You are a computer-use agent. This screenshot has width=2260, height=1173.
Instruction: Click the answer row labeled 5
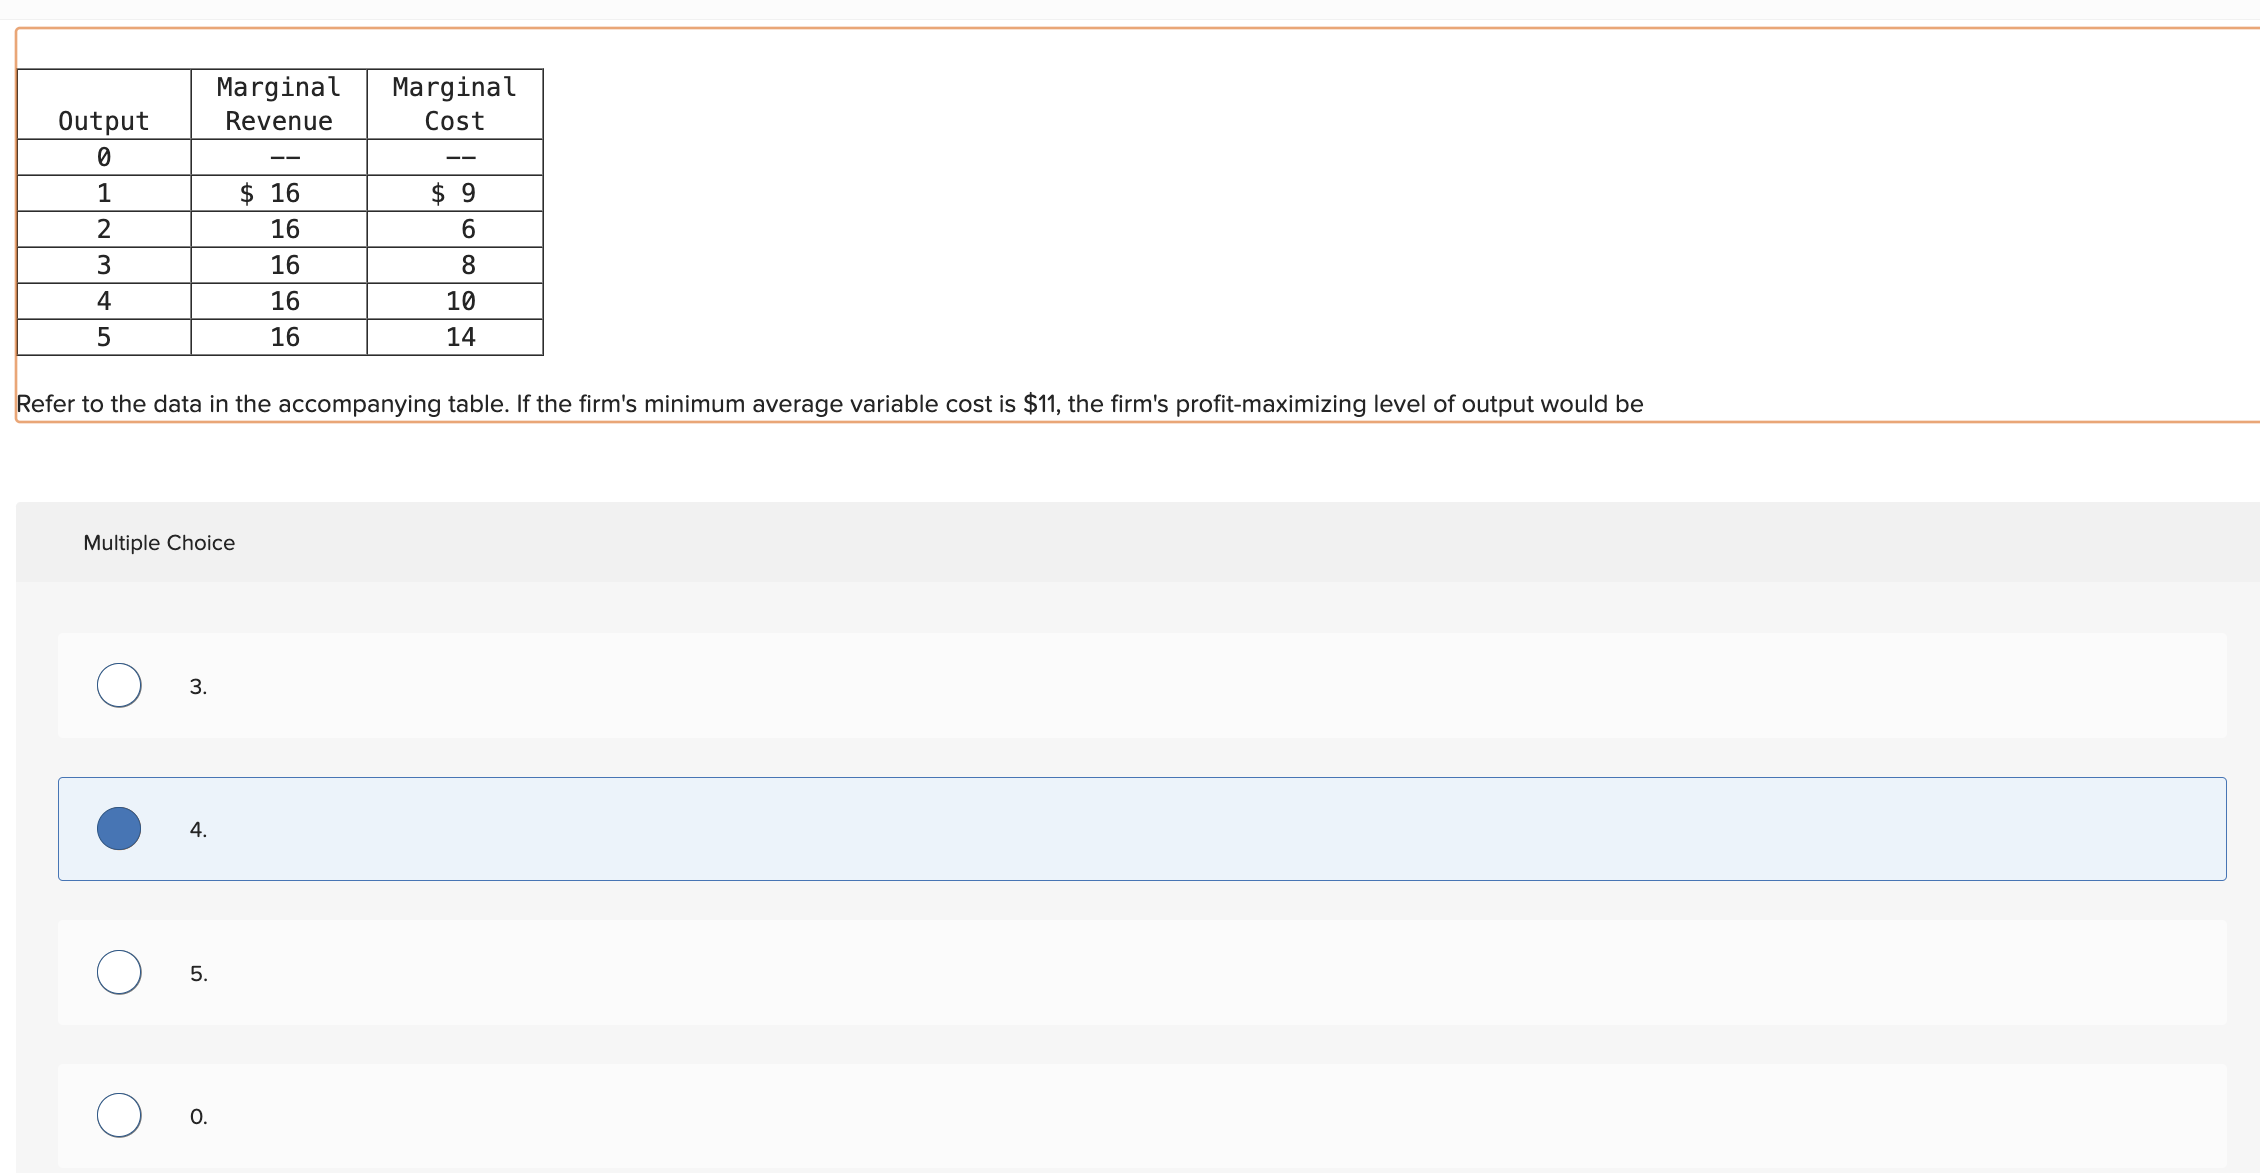[700, 971]
